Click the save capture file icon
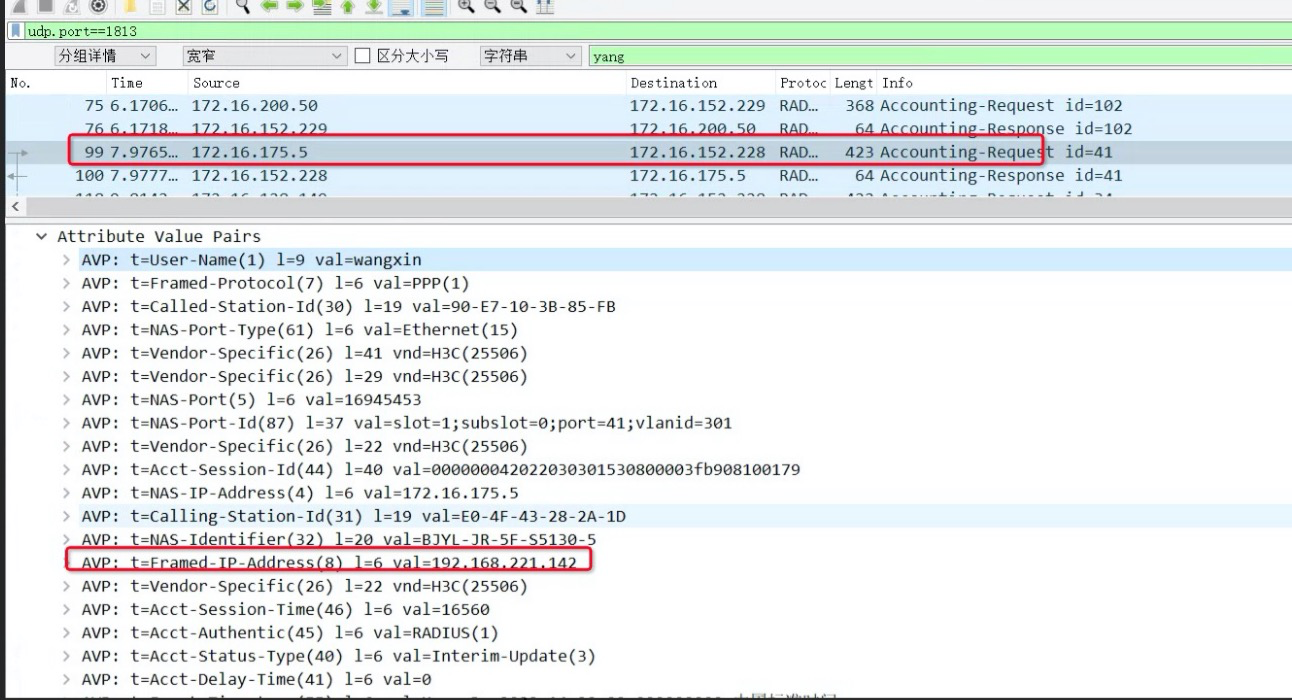 coord(157,6)
